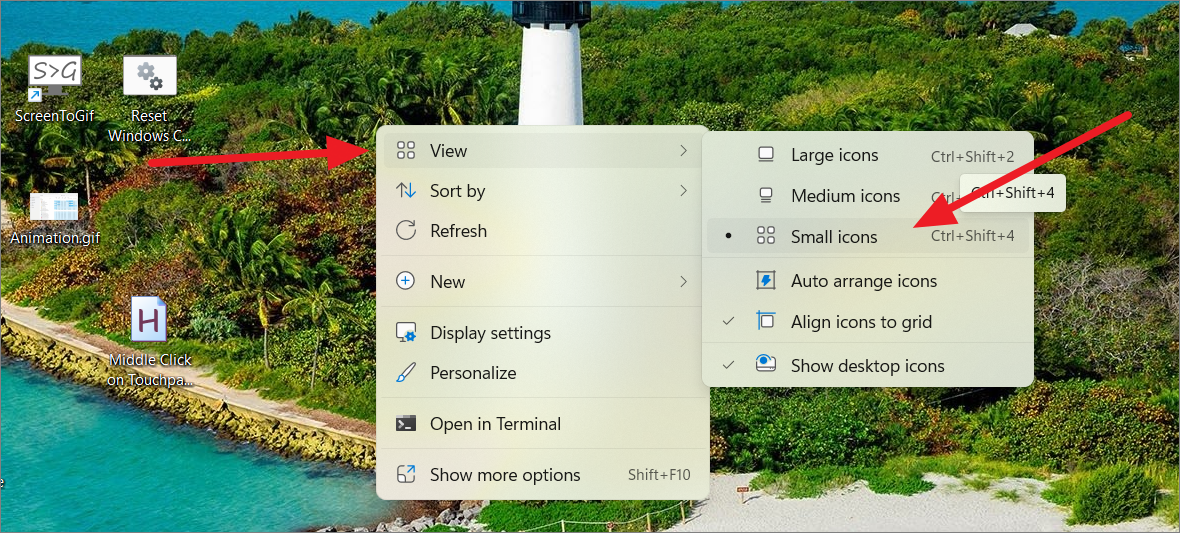Click the Small icons grid icon
Viewport: 1180px width, 533px height.
pos(765,236)
